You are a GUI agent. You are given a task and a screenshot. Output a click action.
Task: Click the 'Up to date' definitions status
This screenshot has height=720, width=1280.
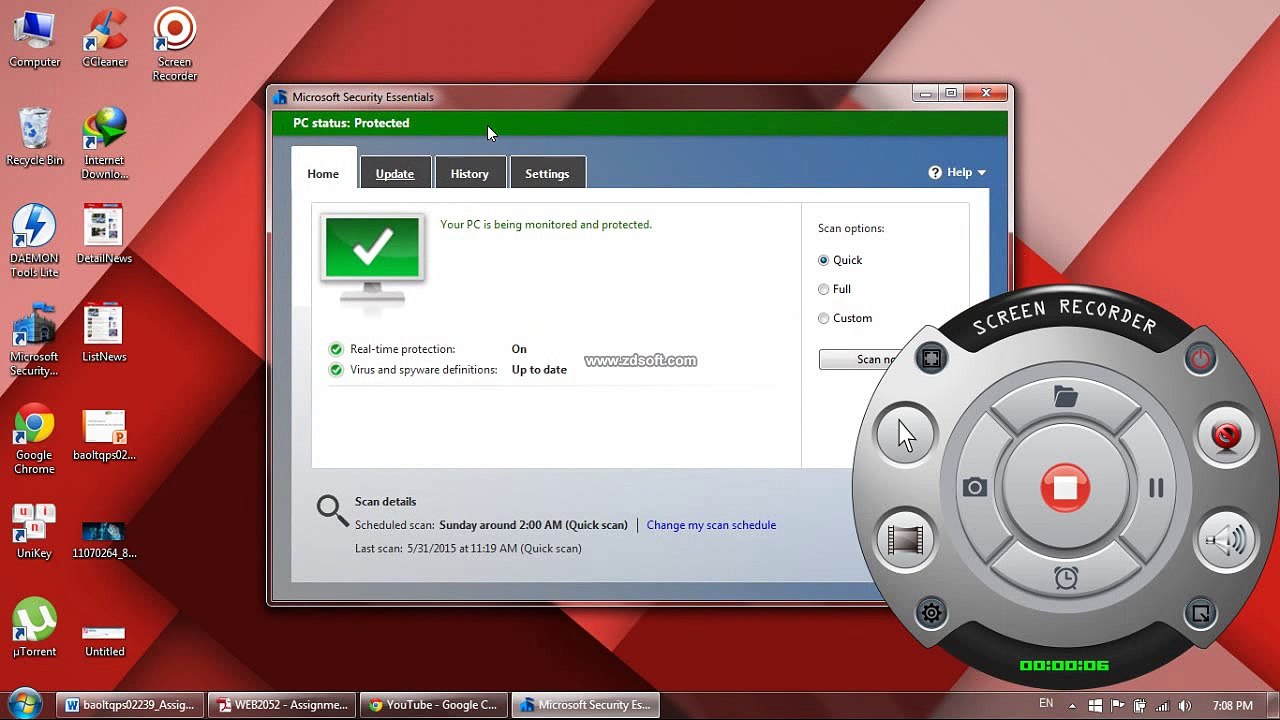(x=539, y=370)
